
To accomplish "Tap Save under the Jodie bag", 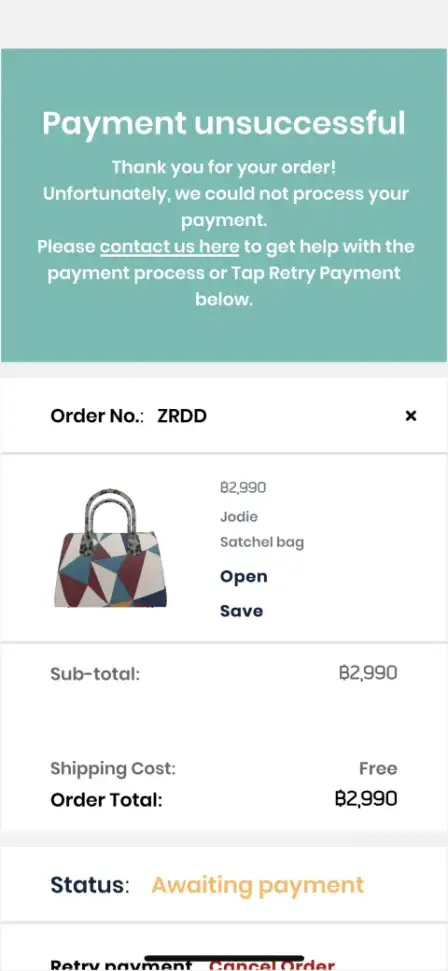I will pos(241,611).
